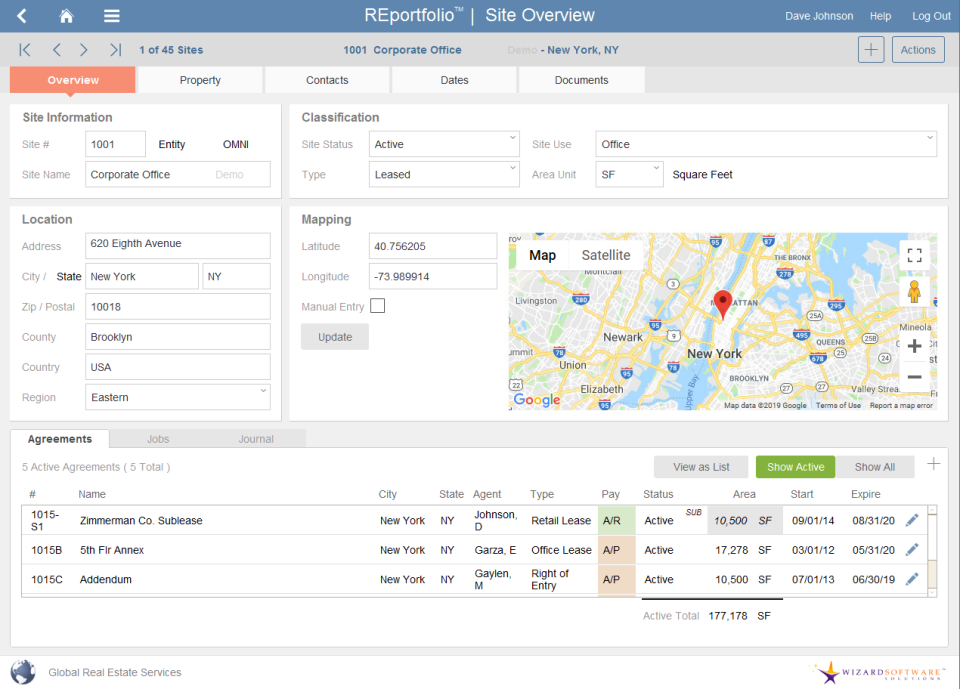960x689 pixels.
Task: Click the Longitude input field
Action: 432,276
